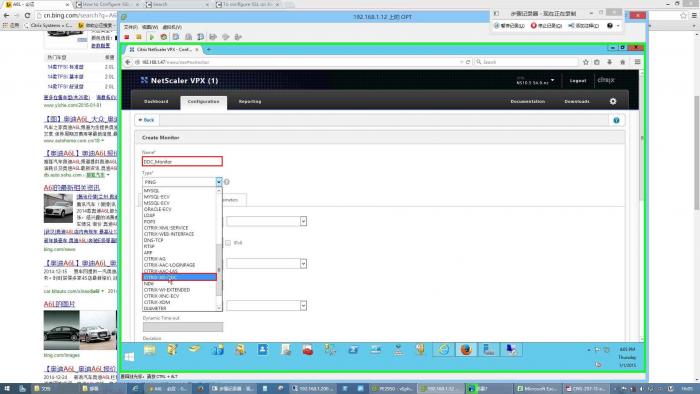700x394 pixels.
Task: Suspend the VM with yellow pause icon
Action: 139,37
